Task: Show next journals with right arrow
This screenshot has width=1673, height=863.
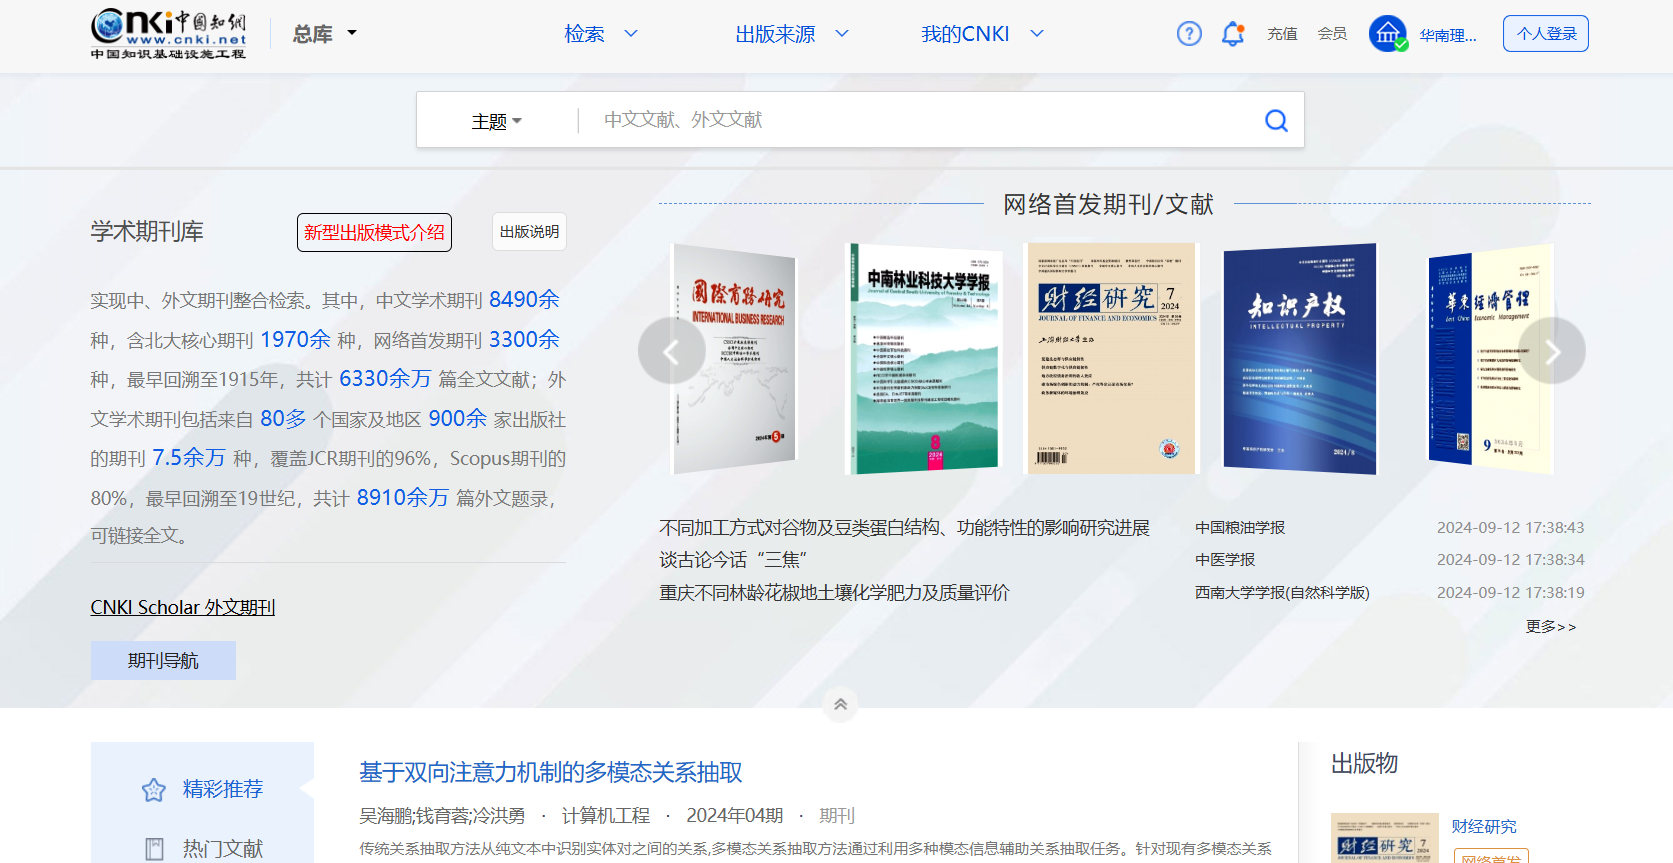Action: [1552, 351]
